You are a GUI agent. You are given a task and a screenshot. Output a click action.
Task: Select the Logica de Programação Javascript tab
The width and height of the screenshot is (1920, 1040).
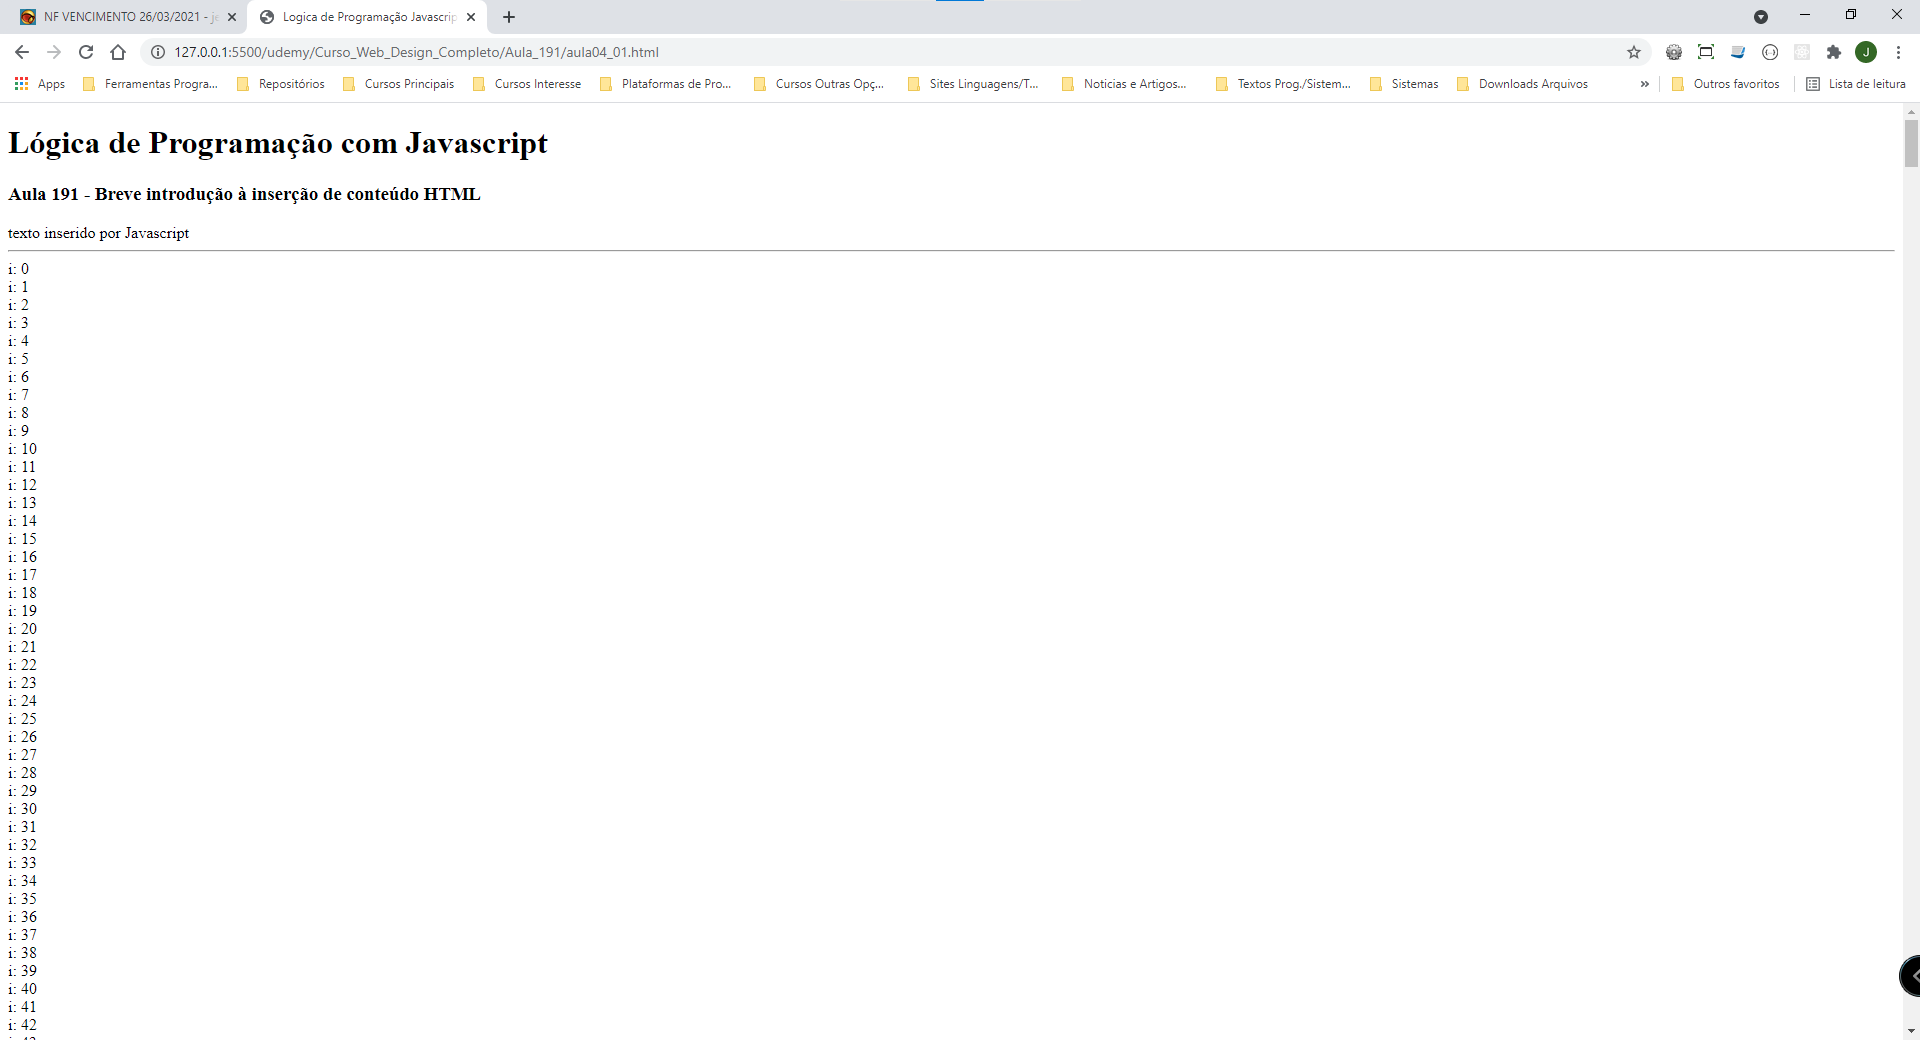tap(367, 17)
